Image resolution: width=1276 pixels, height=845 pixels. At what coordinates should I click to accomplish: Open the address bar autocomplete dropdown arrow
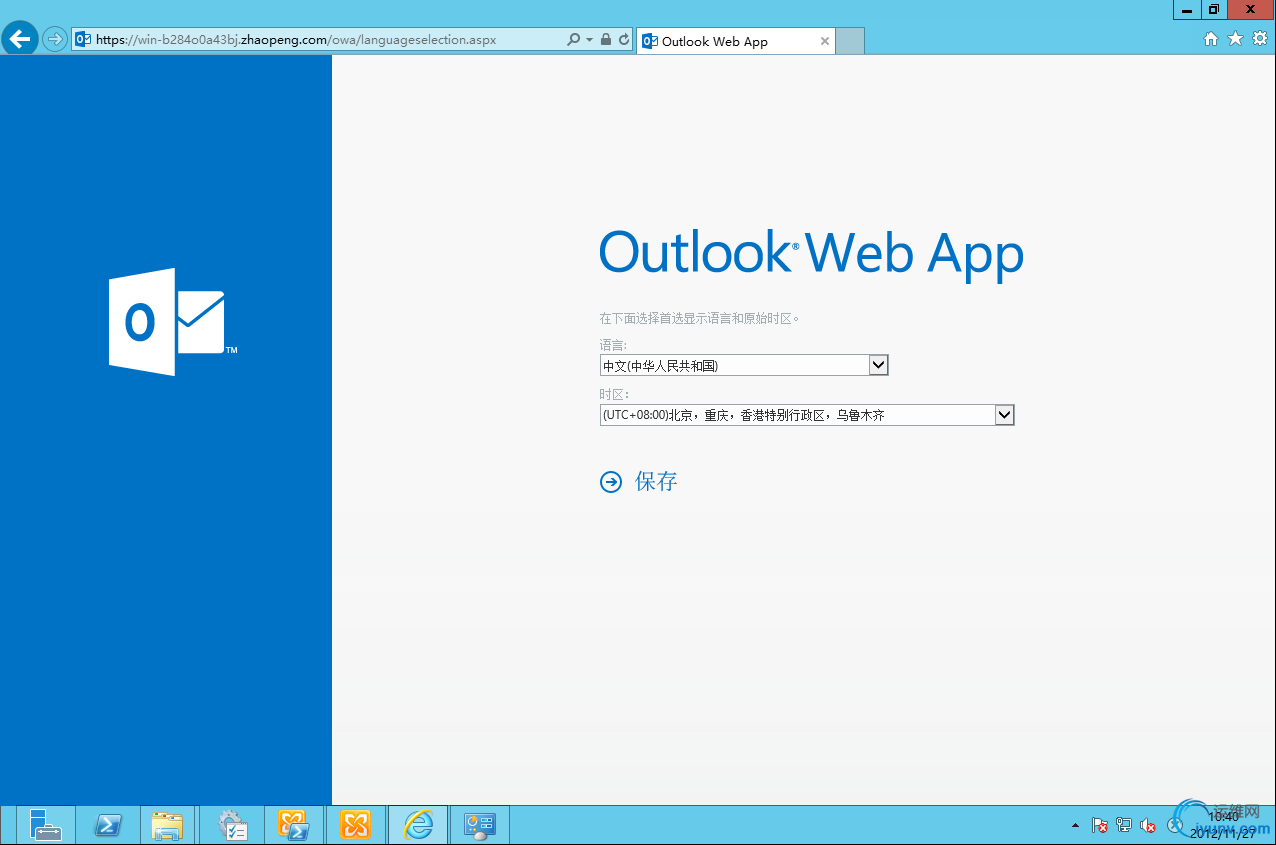(589, 40)
